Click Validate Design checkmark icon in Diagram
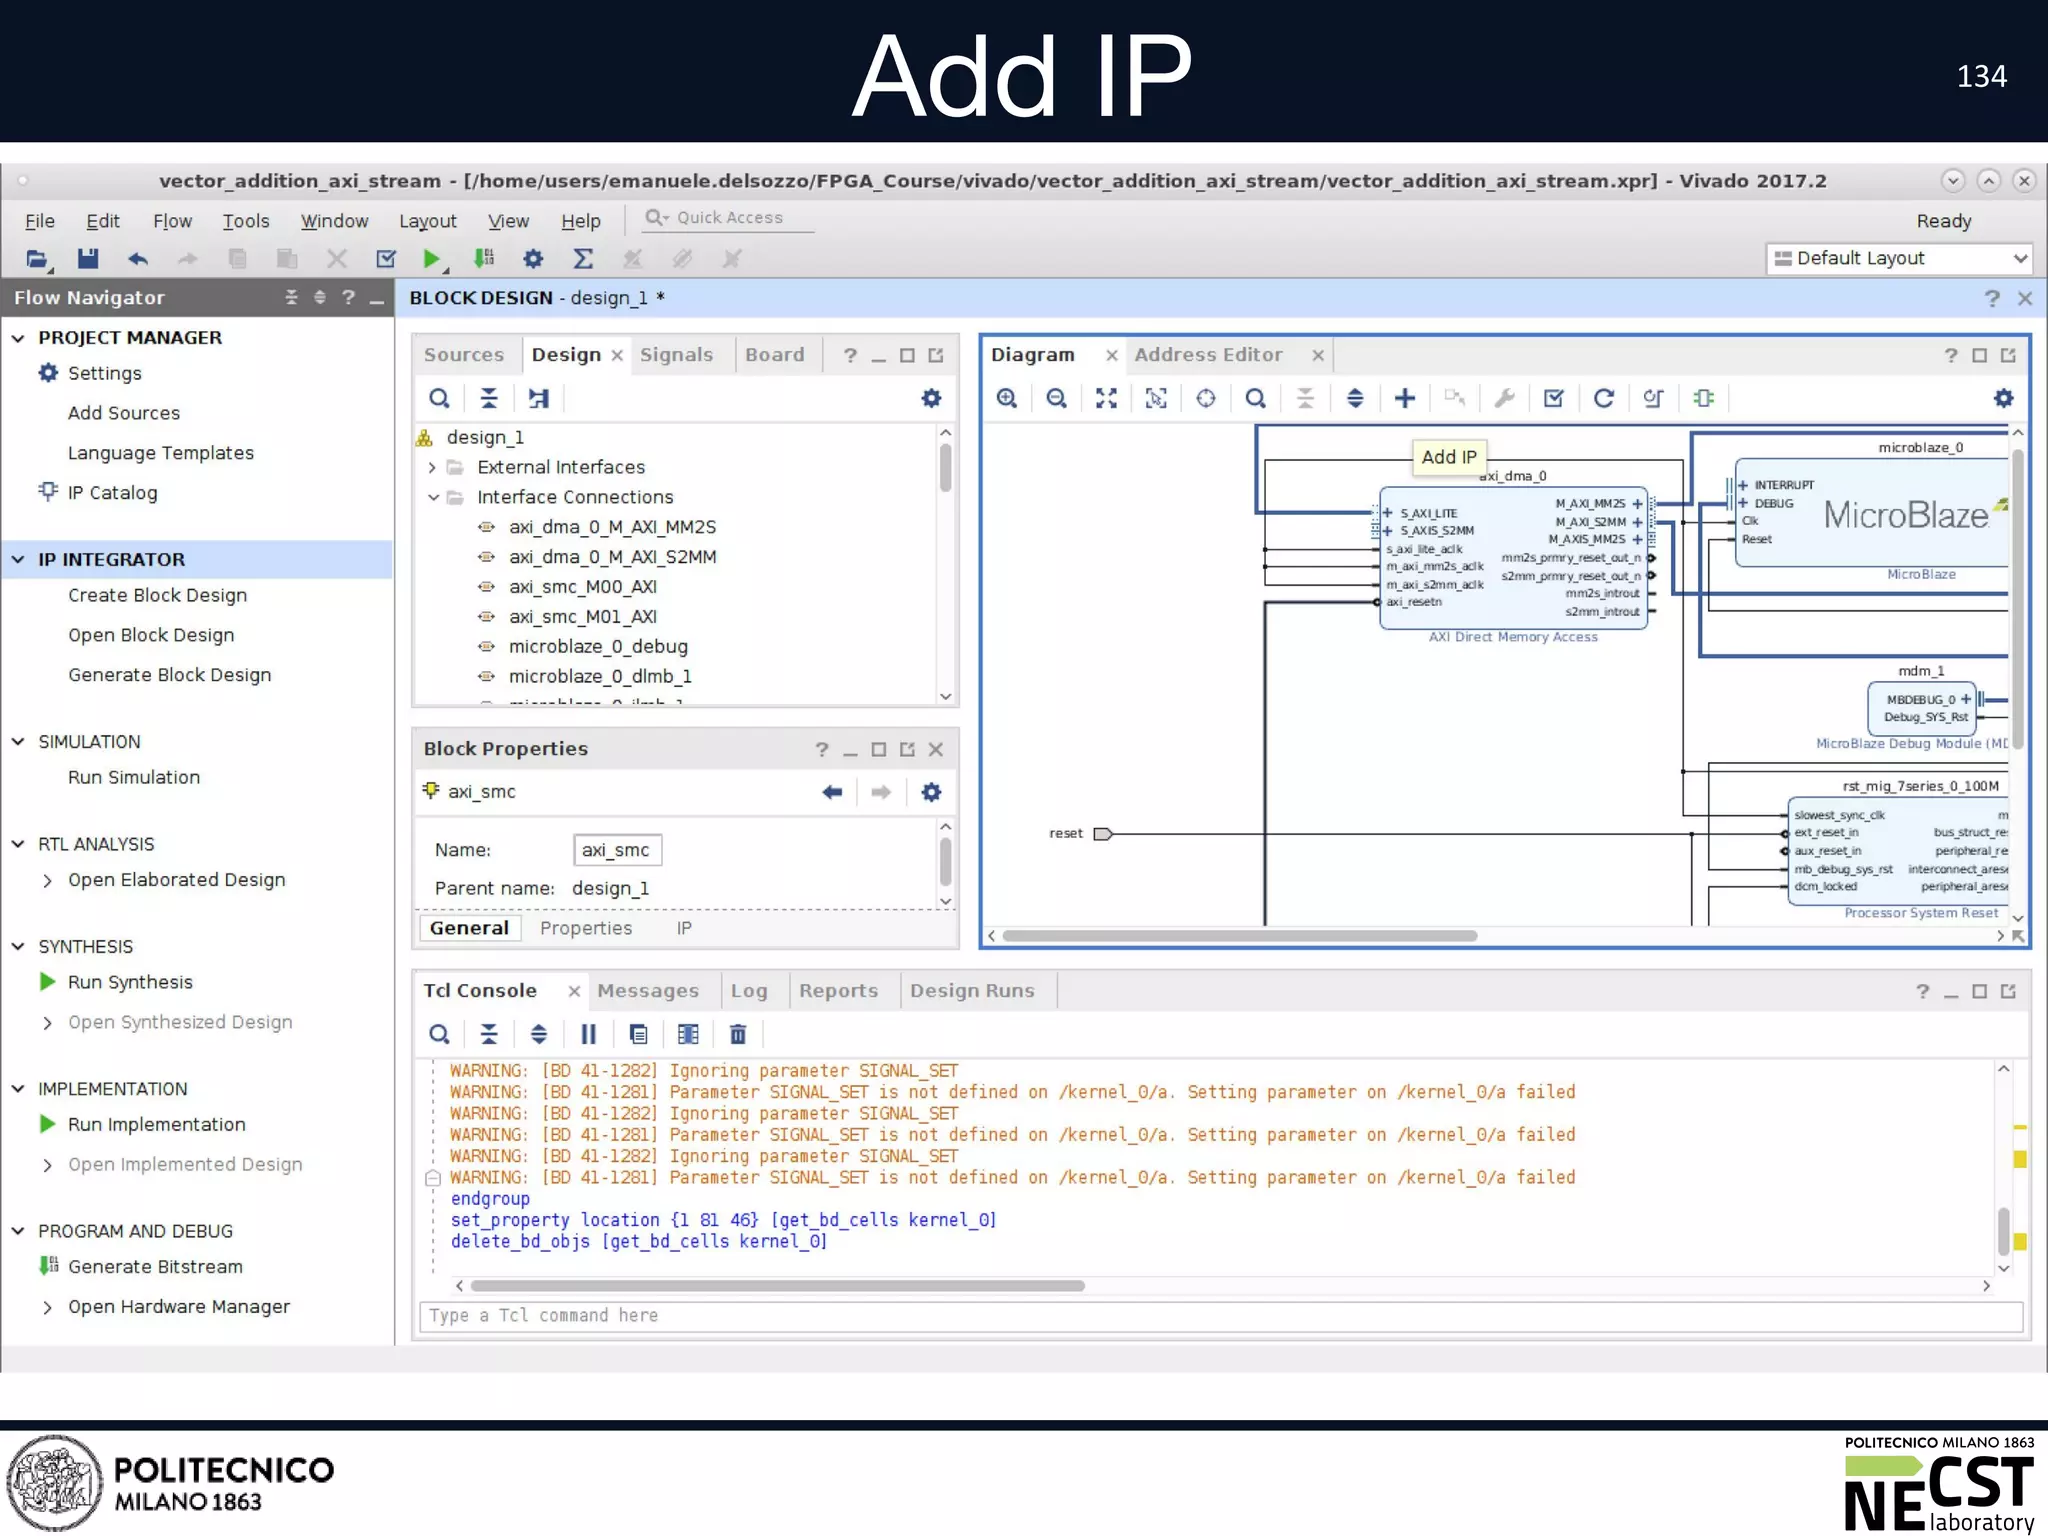Viewport: 2048px width, 1536px height. (x=1554, y=398)
